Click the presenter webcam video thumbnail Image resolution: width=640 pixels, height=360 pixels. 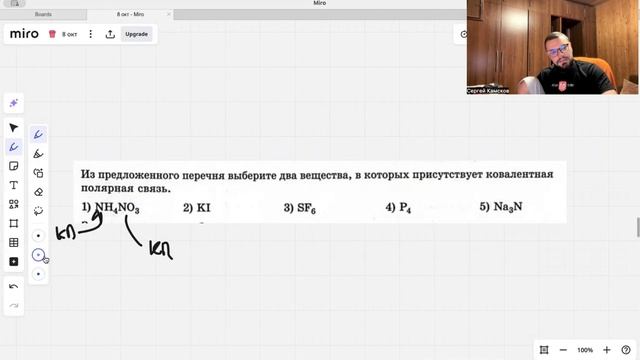coord(552,47)
